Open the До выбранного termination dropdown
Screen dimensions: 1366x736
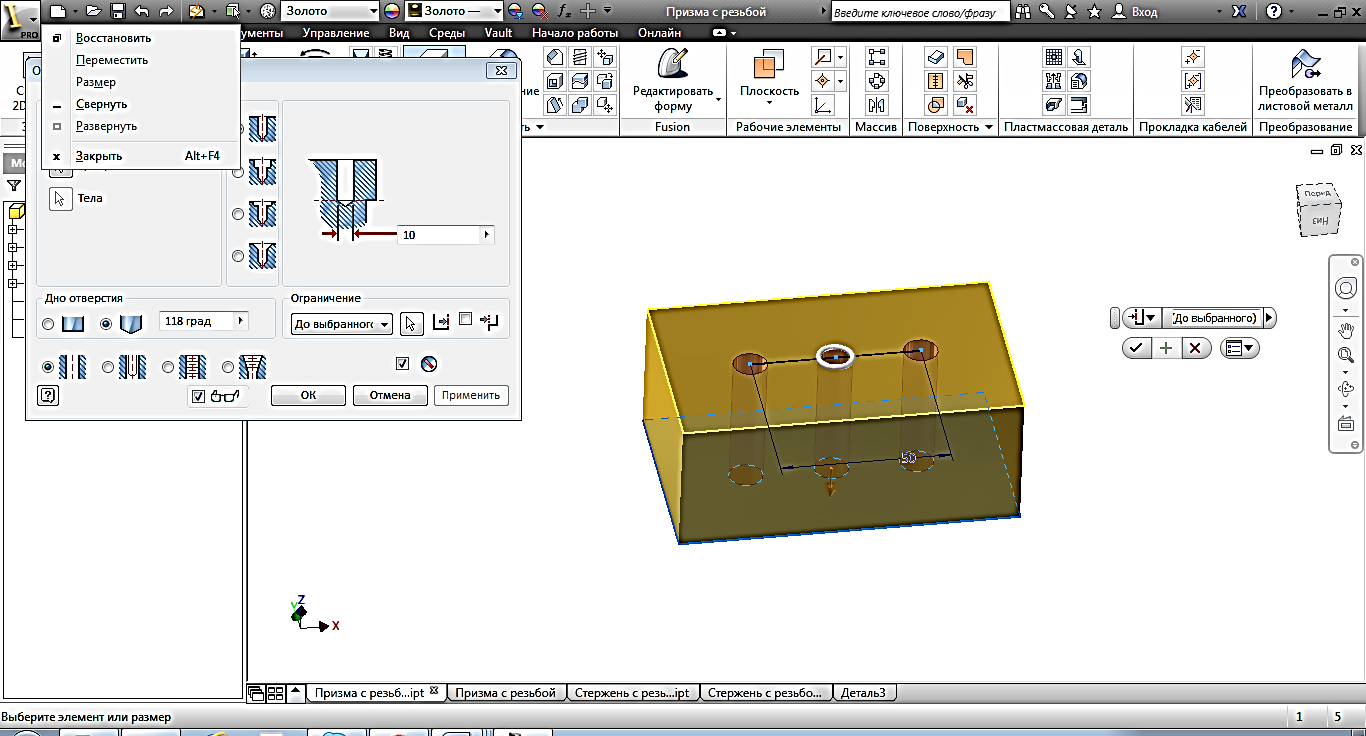pyautogui.click(x=342, y=324)
